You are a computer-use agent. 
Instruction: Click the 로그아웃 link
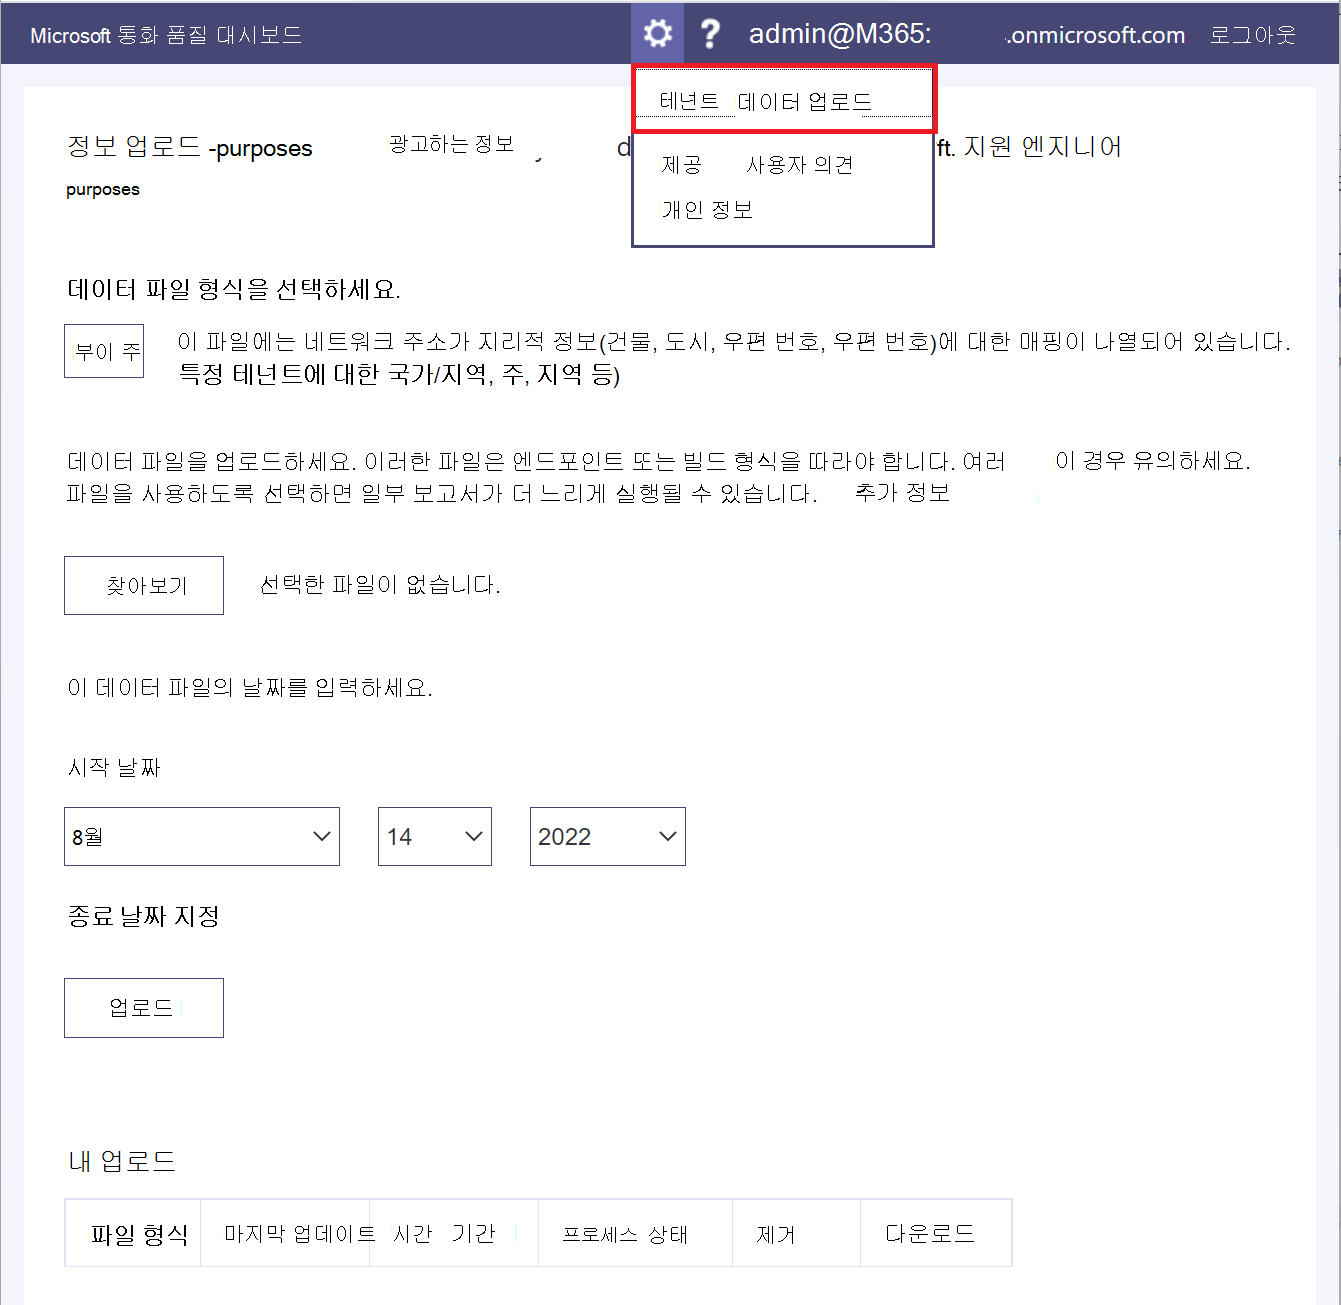pyautogui.click(x=1252, y=35)
